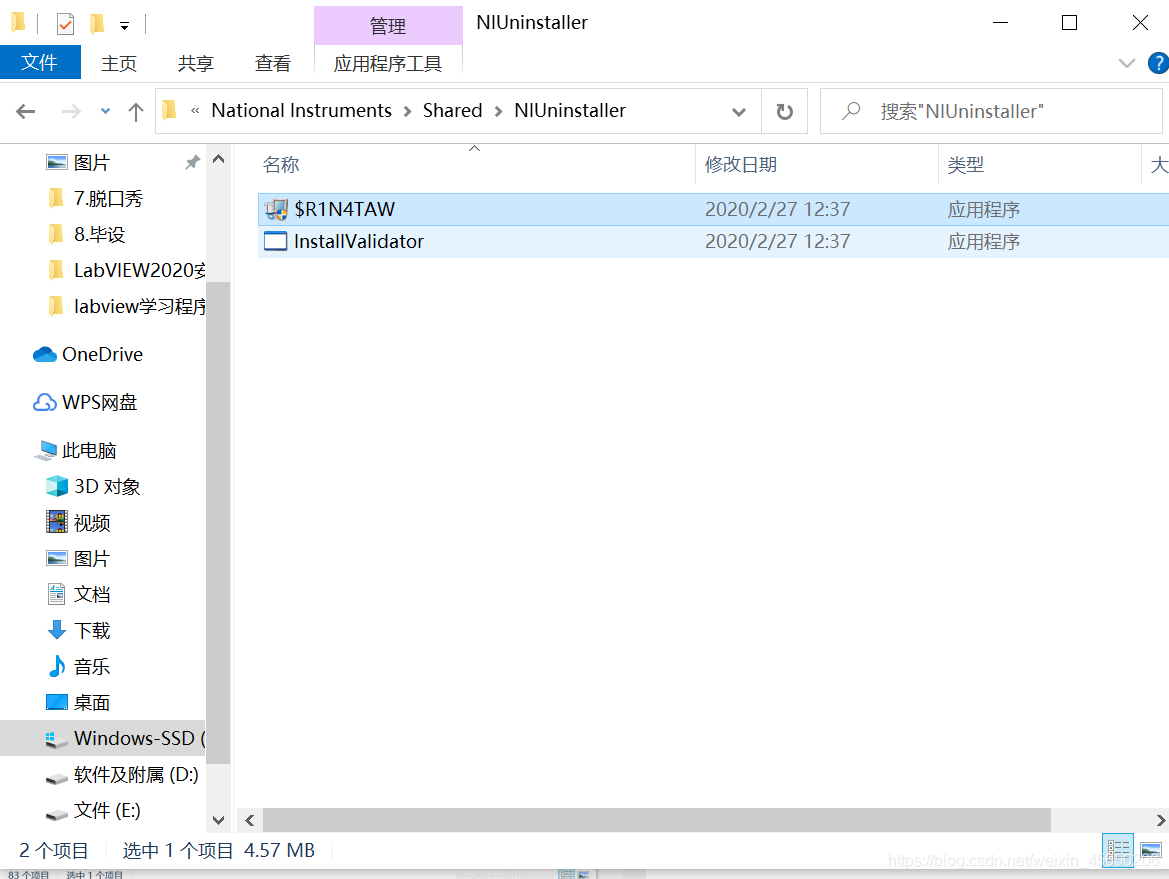Expand the ribbon with the chevron

point(1127,63)
